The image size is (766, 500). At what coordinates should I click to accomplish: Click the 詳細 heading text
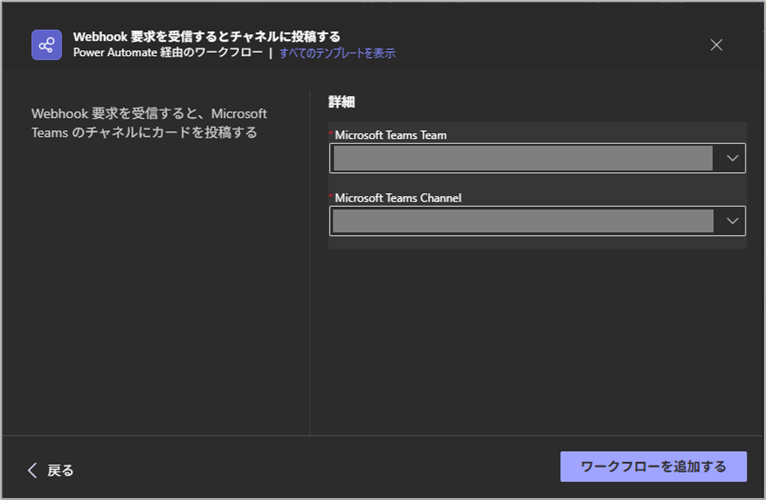[x=341, y=102]
